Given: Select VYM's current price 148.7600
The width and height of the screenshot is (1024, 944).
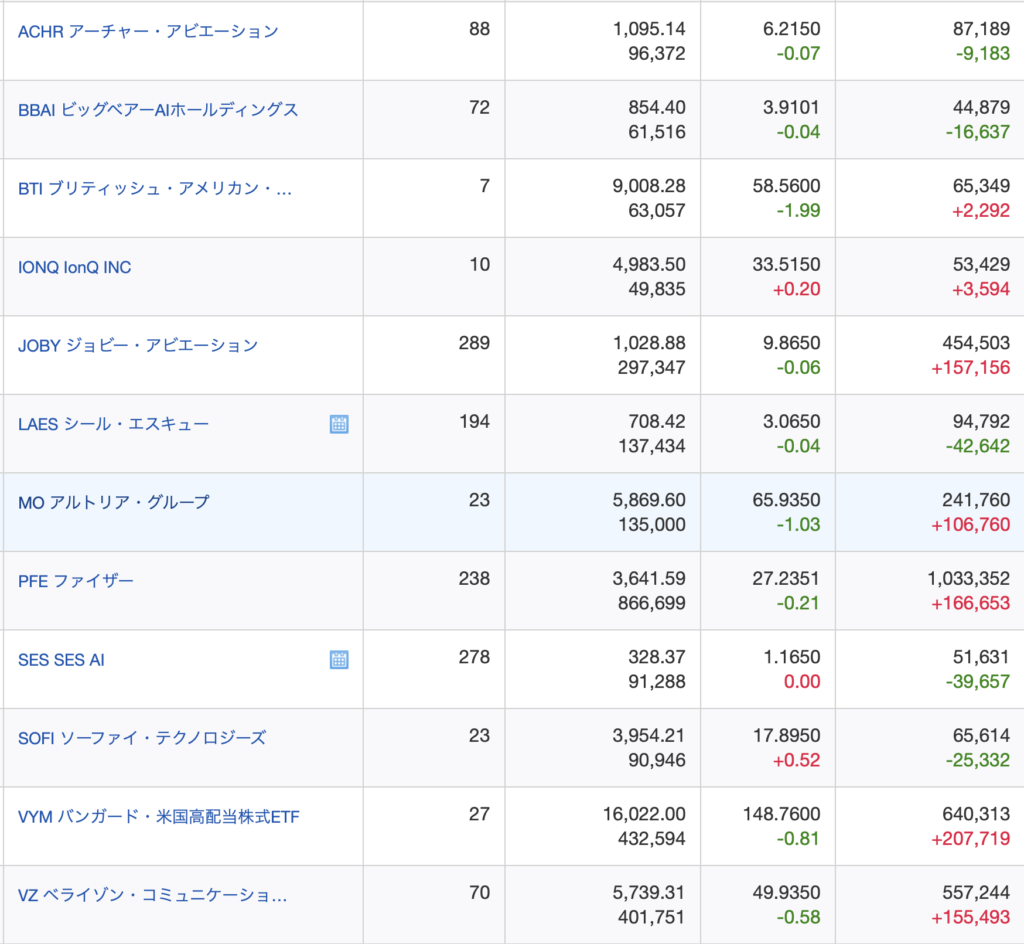Looking at the screenshot, I should [x=786, y=816].
